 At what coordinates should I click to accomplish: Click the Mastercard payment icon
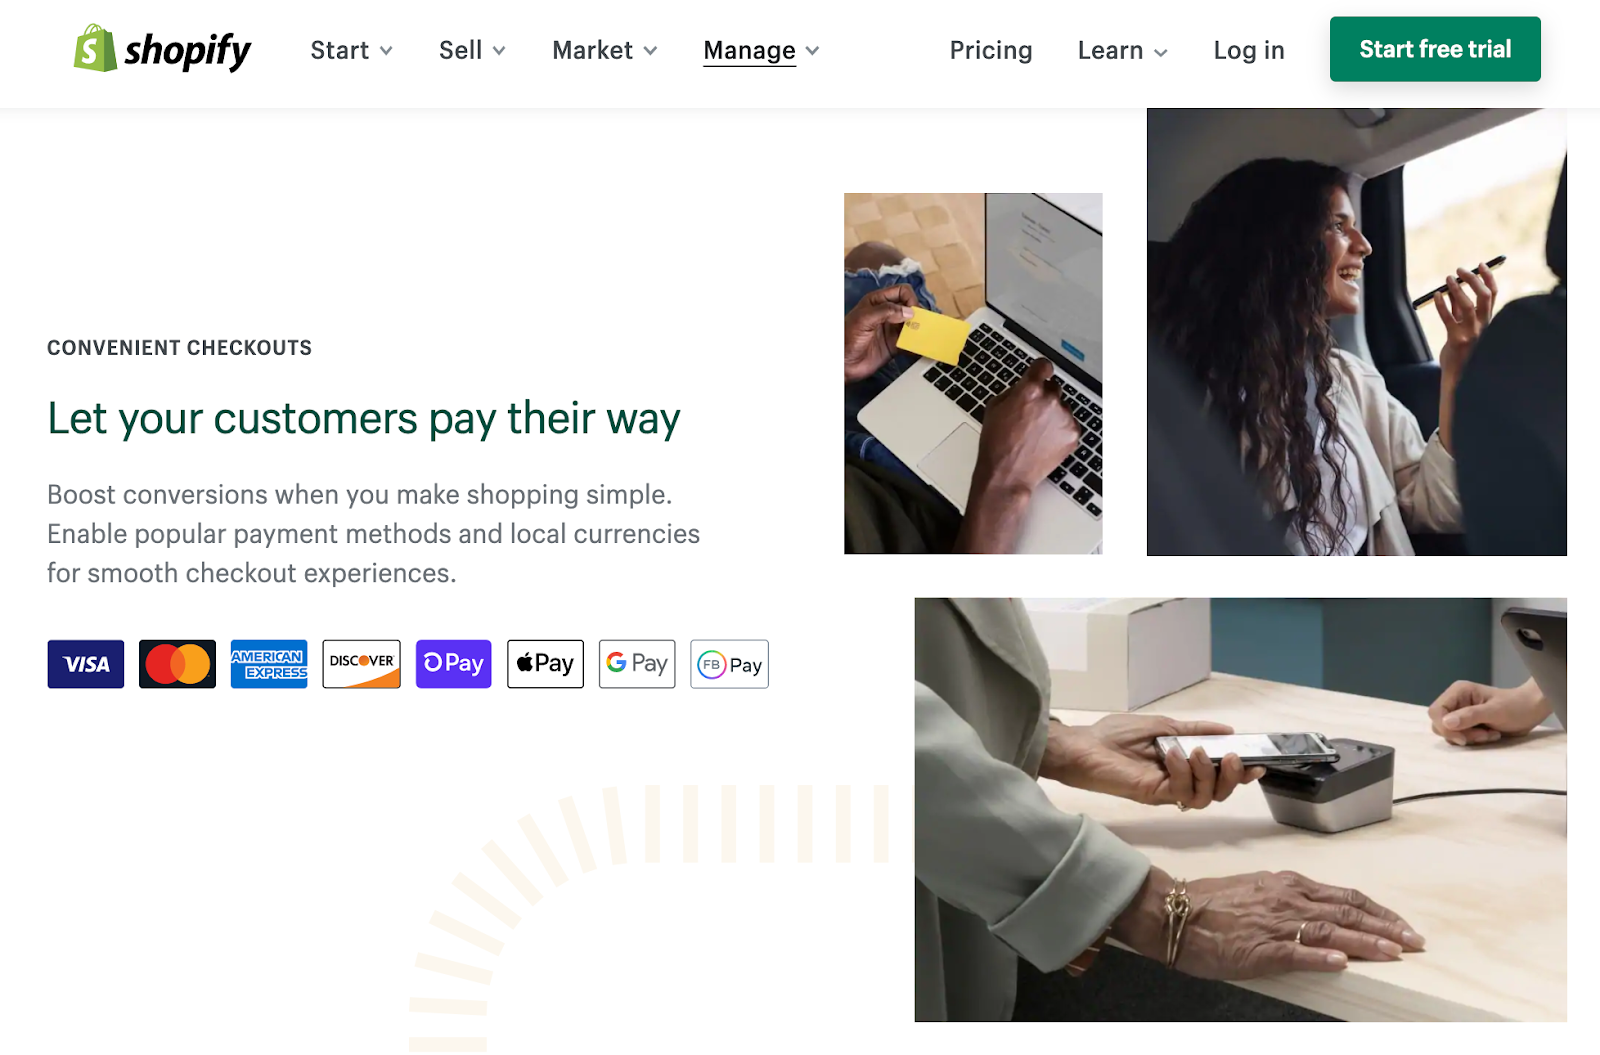click(x=177, y=664)
